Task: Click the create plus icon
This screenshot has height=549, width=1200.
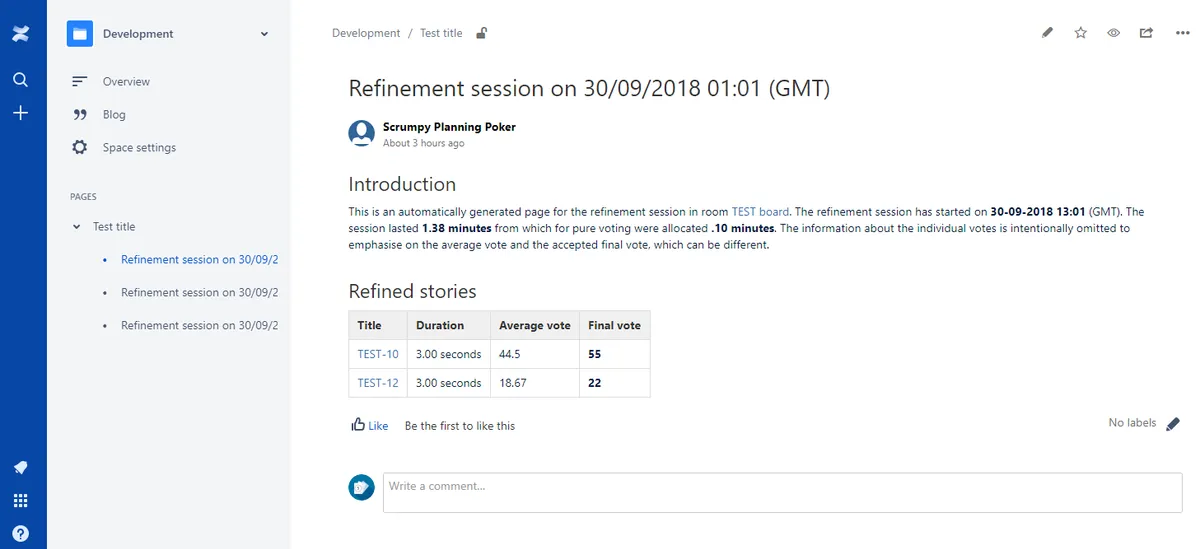Action: [21, 113]
